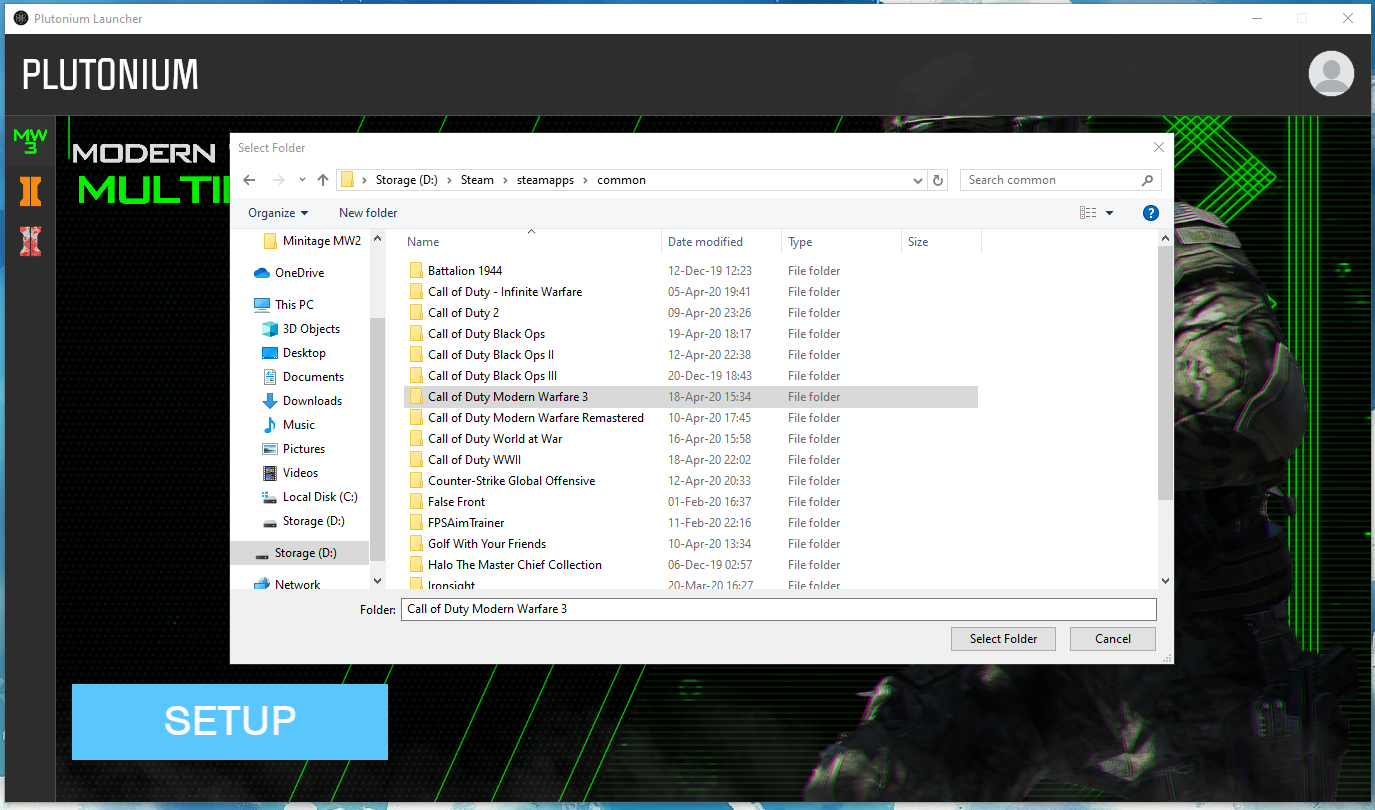
Task: Click Steam in the address breadcrumb
Action: click(477, 180)
